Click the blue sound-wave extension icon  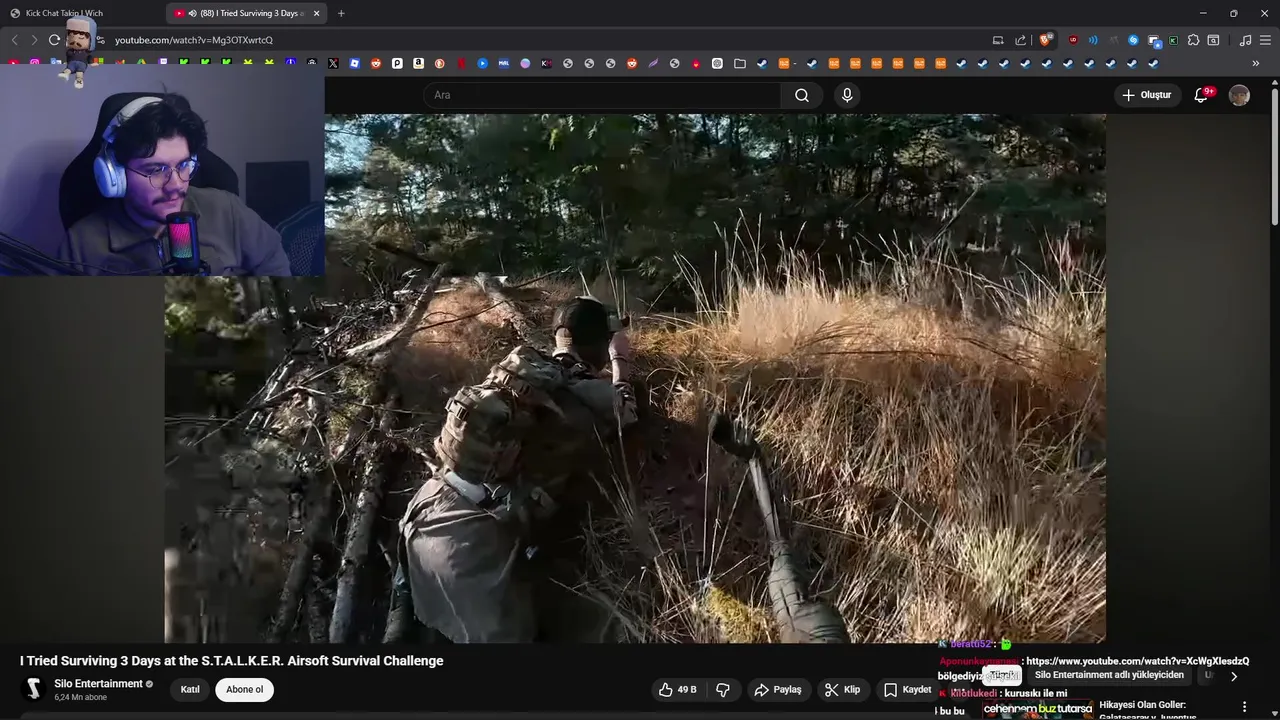1093,40
